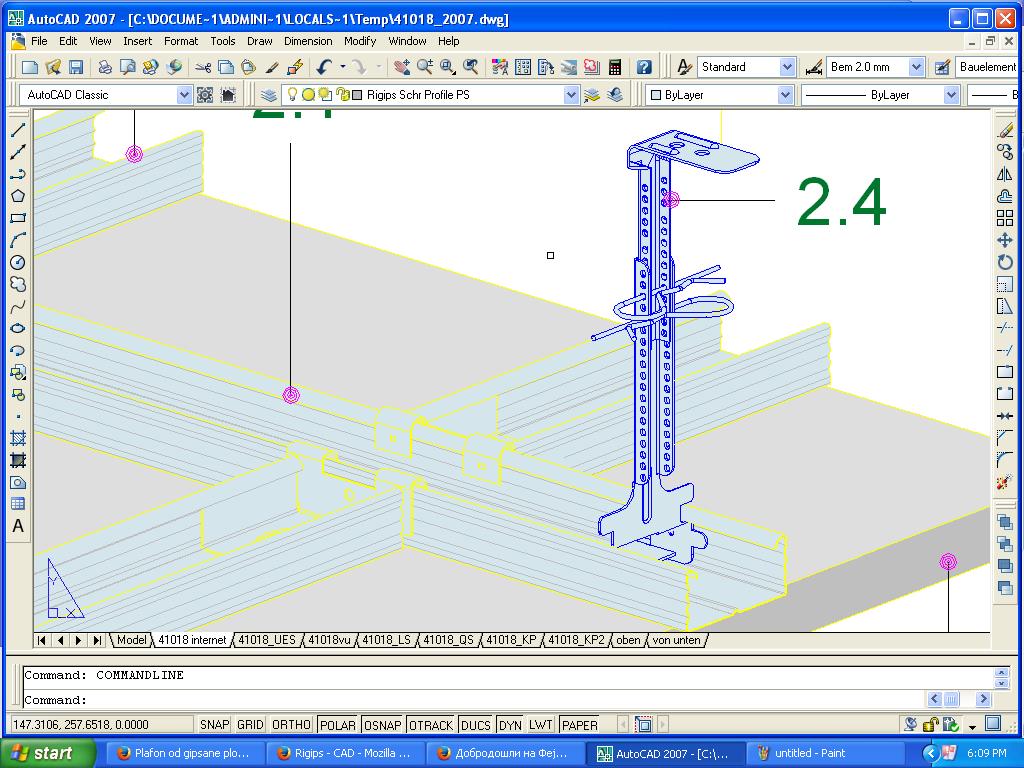The image size is (1024, 768).
Task: Open the Rigips Schr Profile PS layer dropdown
Action: (x=571, y=95)
